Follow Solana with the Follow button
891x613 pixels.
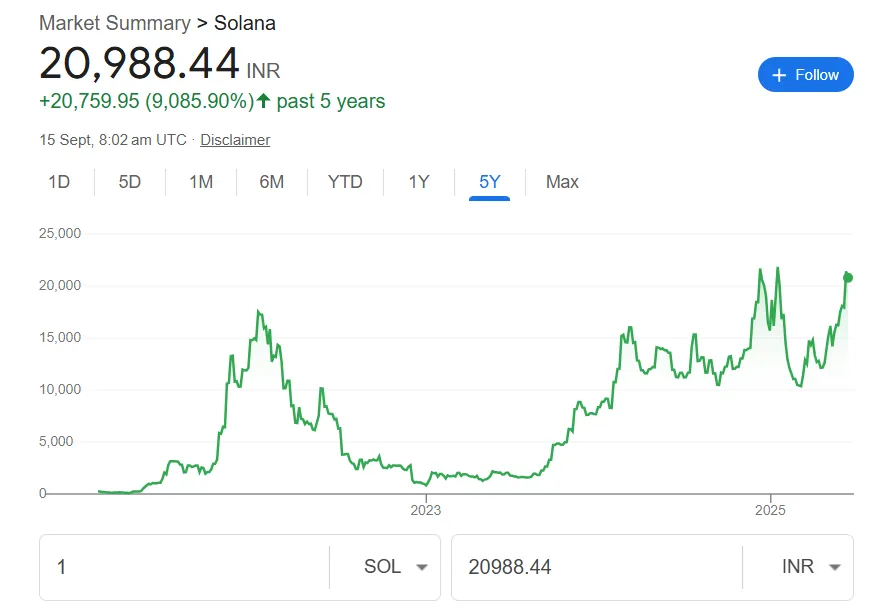(806, 74)
